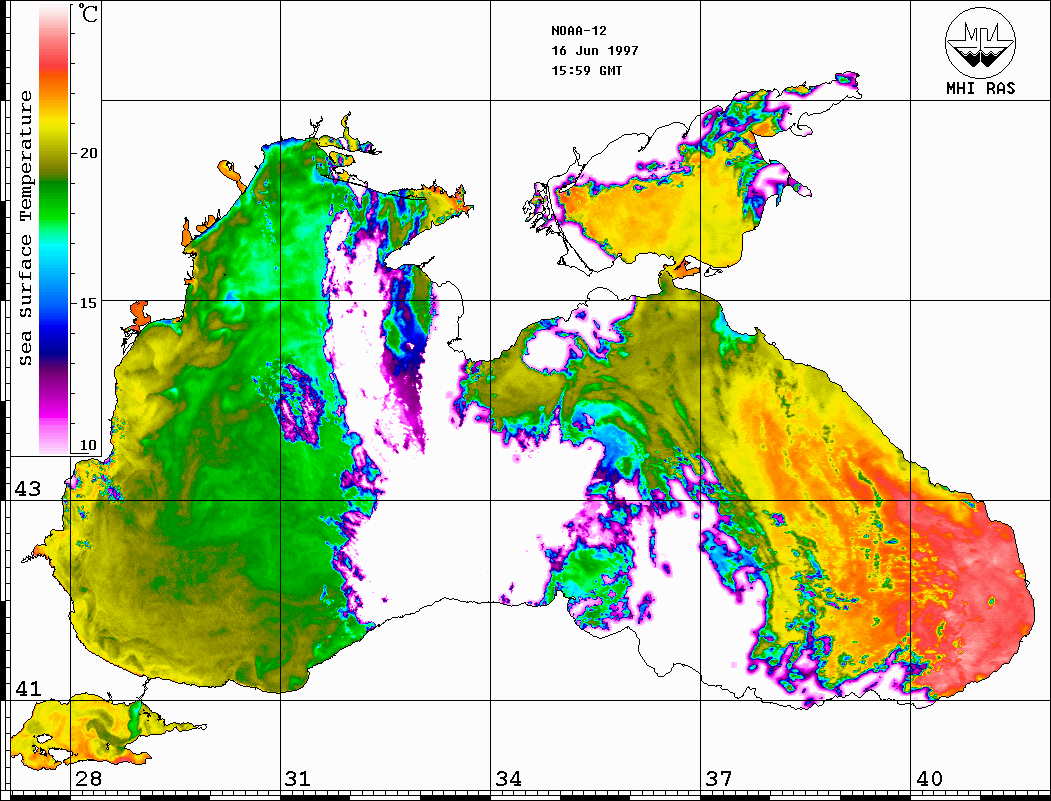Screen dimensions: 1051x801
Task: Click longitude label 34
Action: pos(508,779)
